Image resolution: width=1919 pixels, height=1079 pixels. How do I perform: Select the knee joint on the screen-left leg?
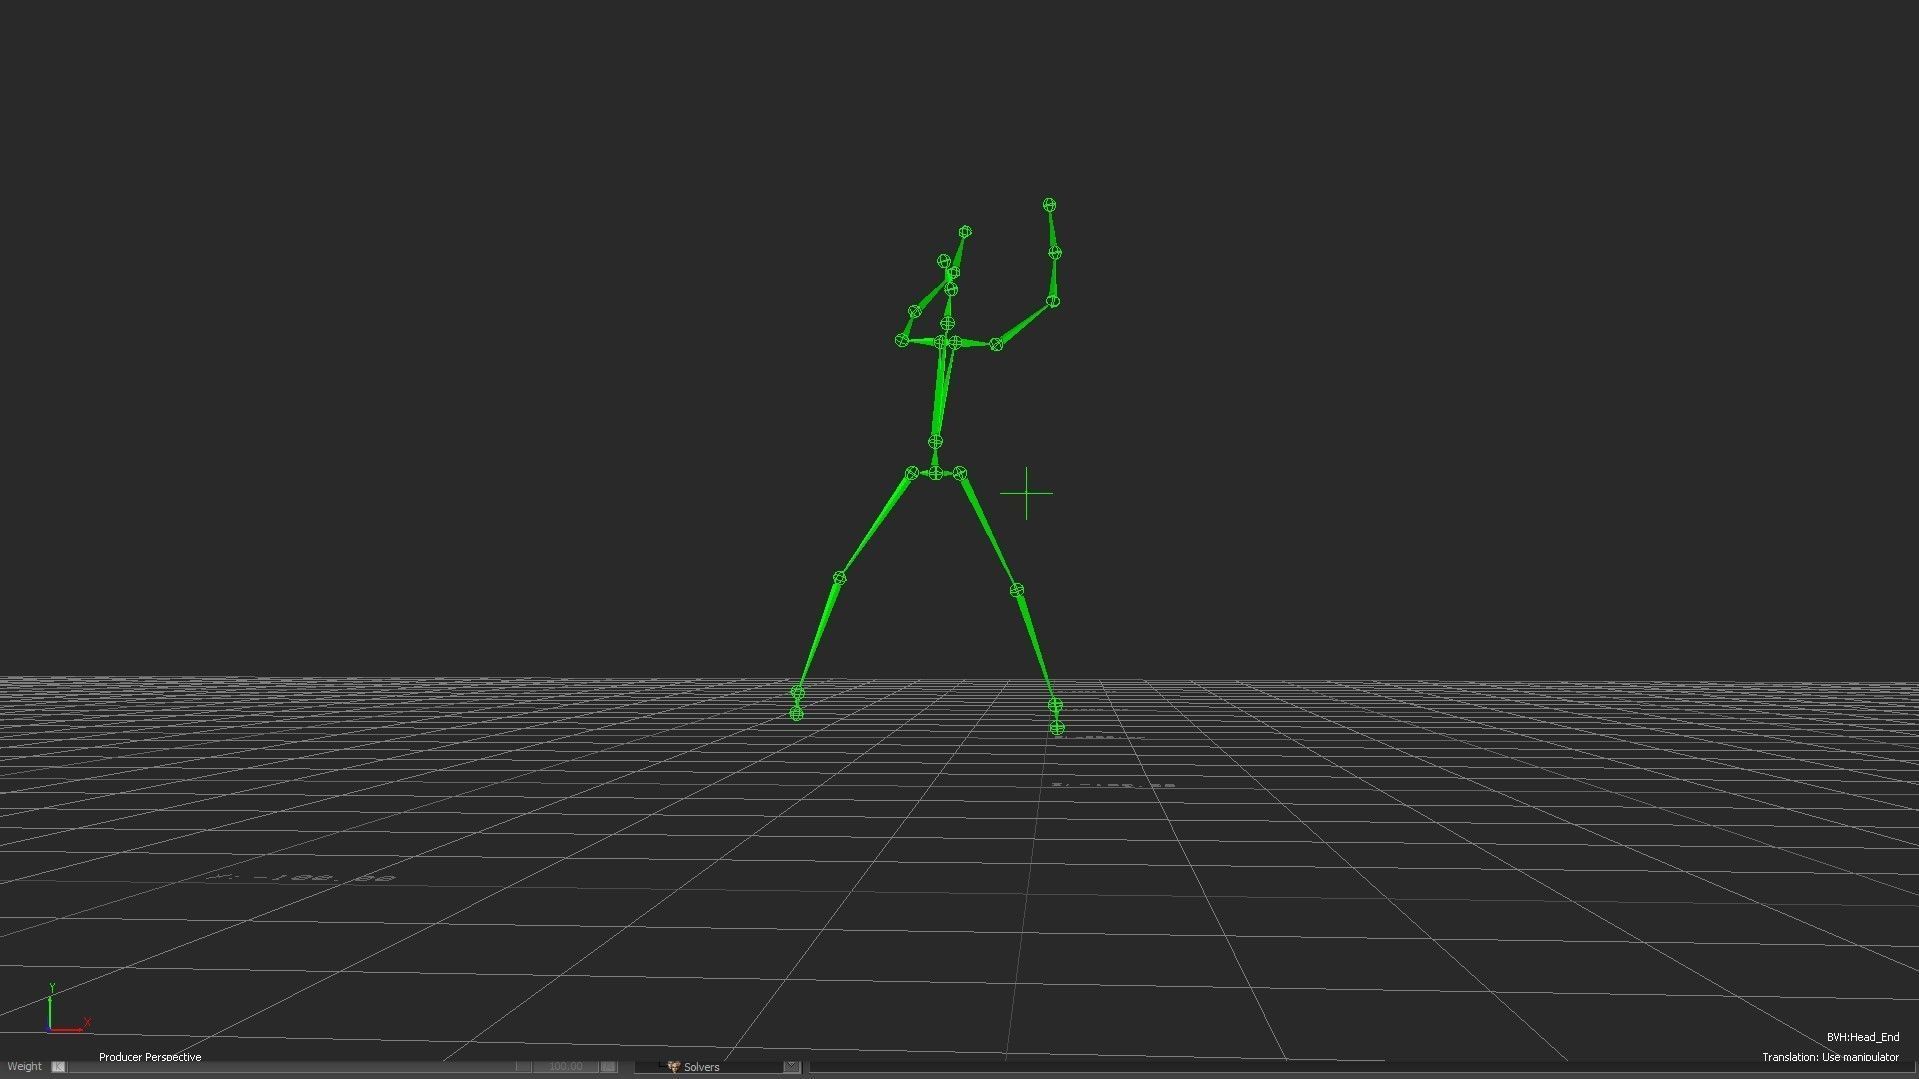[x=839, y=578]
